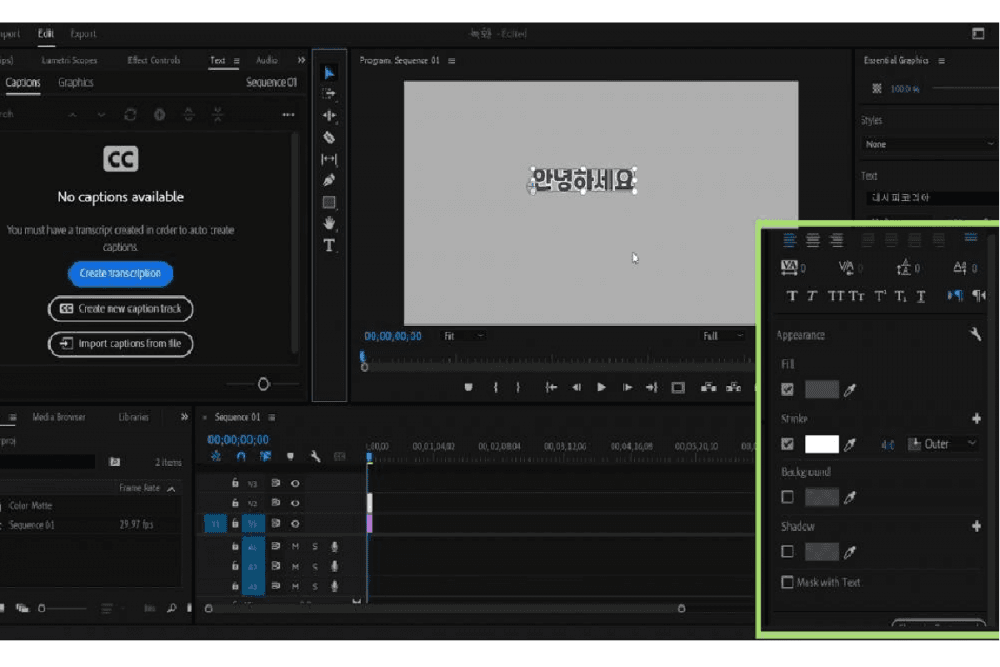Open the Libraries tab
Screen dimensions: 1000x667
coord(133,417)
